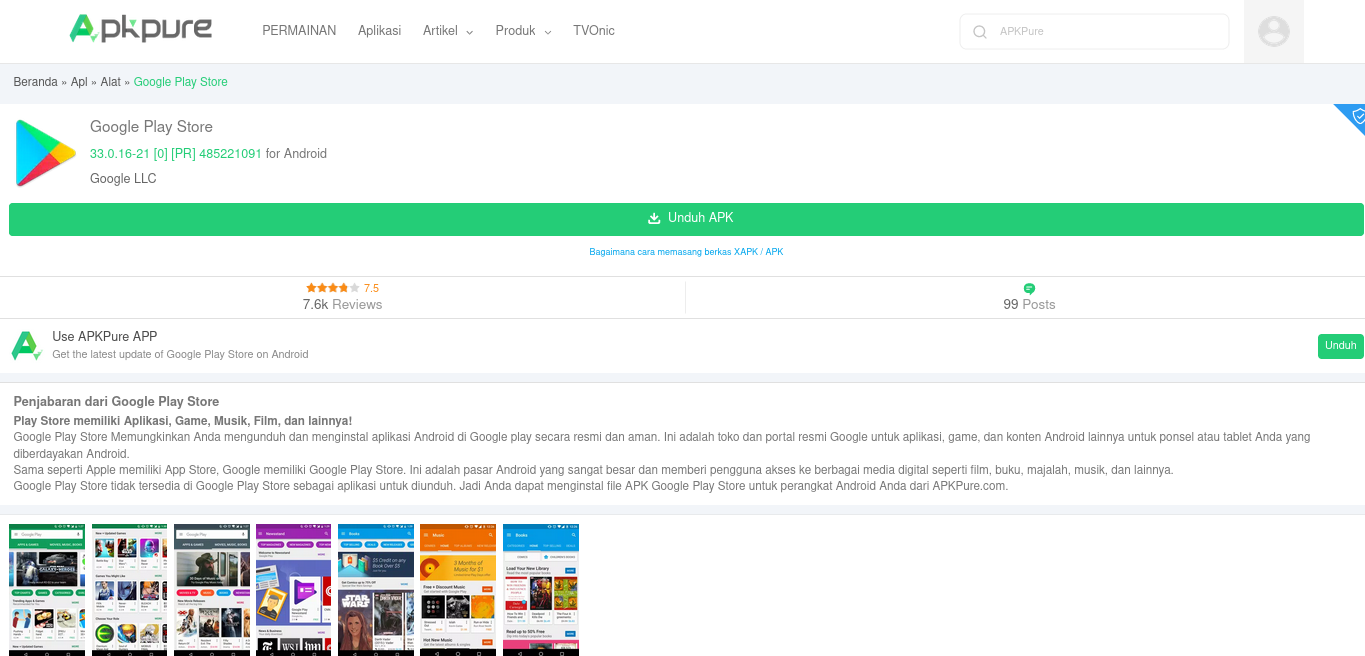Open the 99 Posts link
Screen dimensions: 1365x656
1029,304
